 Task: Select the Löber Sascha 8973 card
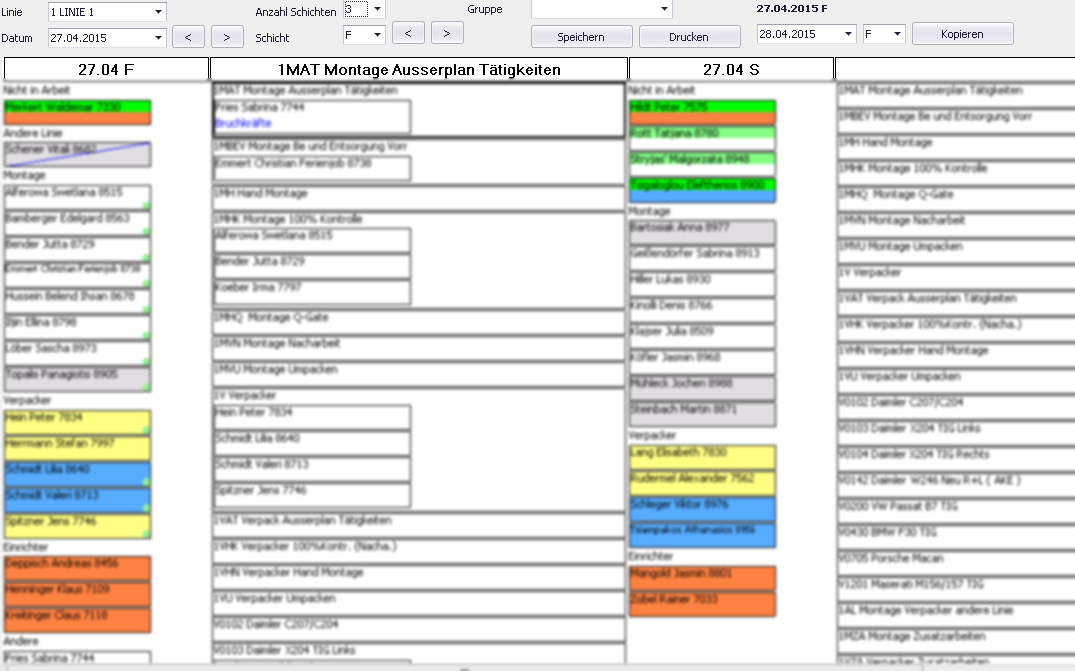coord(77,354)
